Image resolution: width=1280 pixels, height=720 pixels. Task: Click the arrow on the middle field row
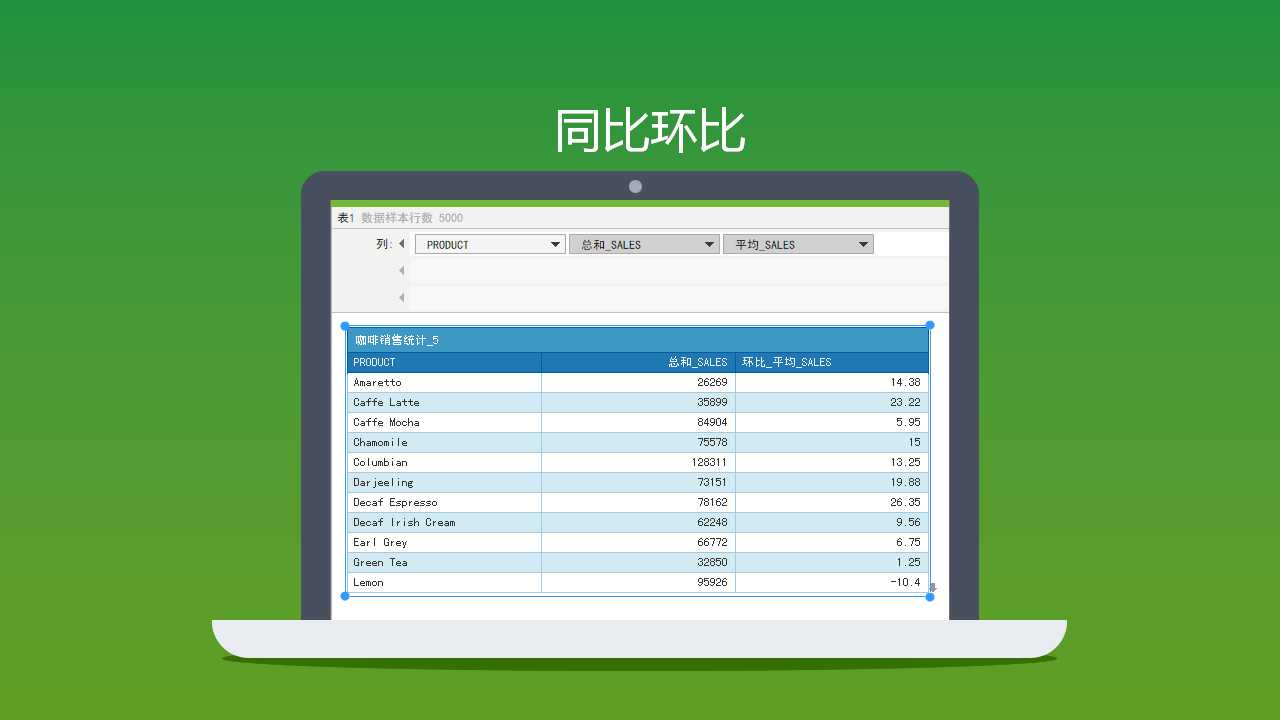pyautogui.click(x=402, y=271)
